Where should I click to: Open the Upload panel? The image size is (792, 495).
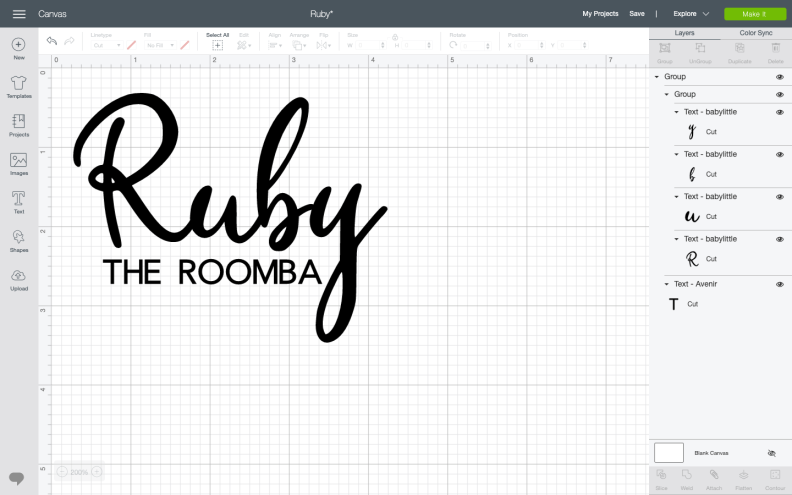[x=19, y=280]
